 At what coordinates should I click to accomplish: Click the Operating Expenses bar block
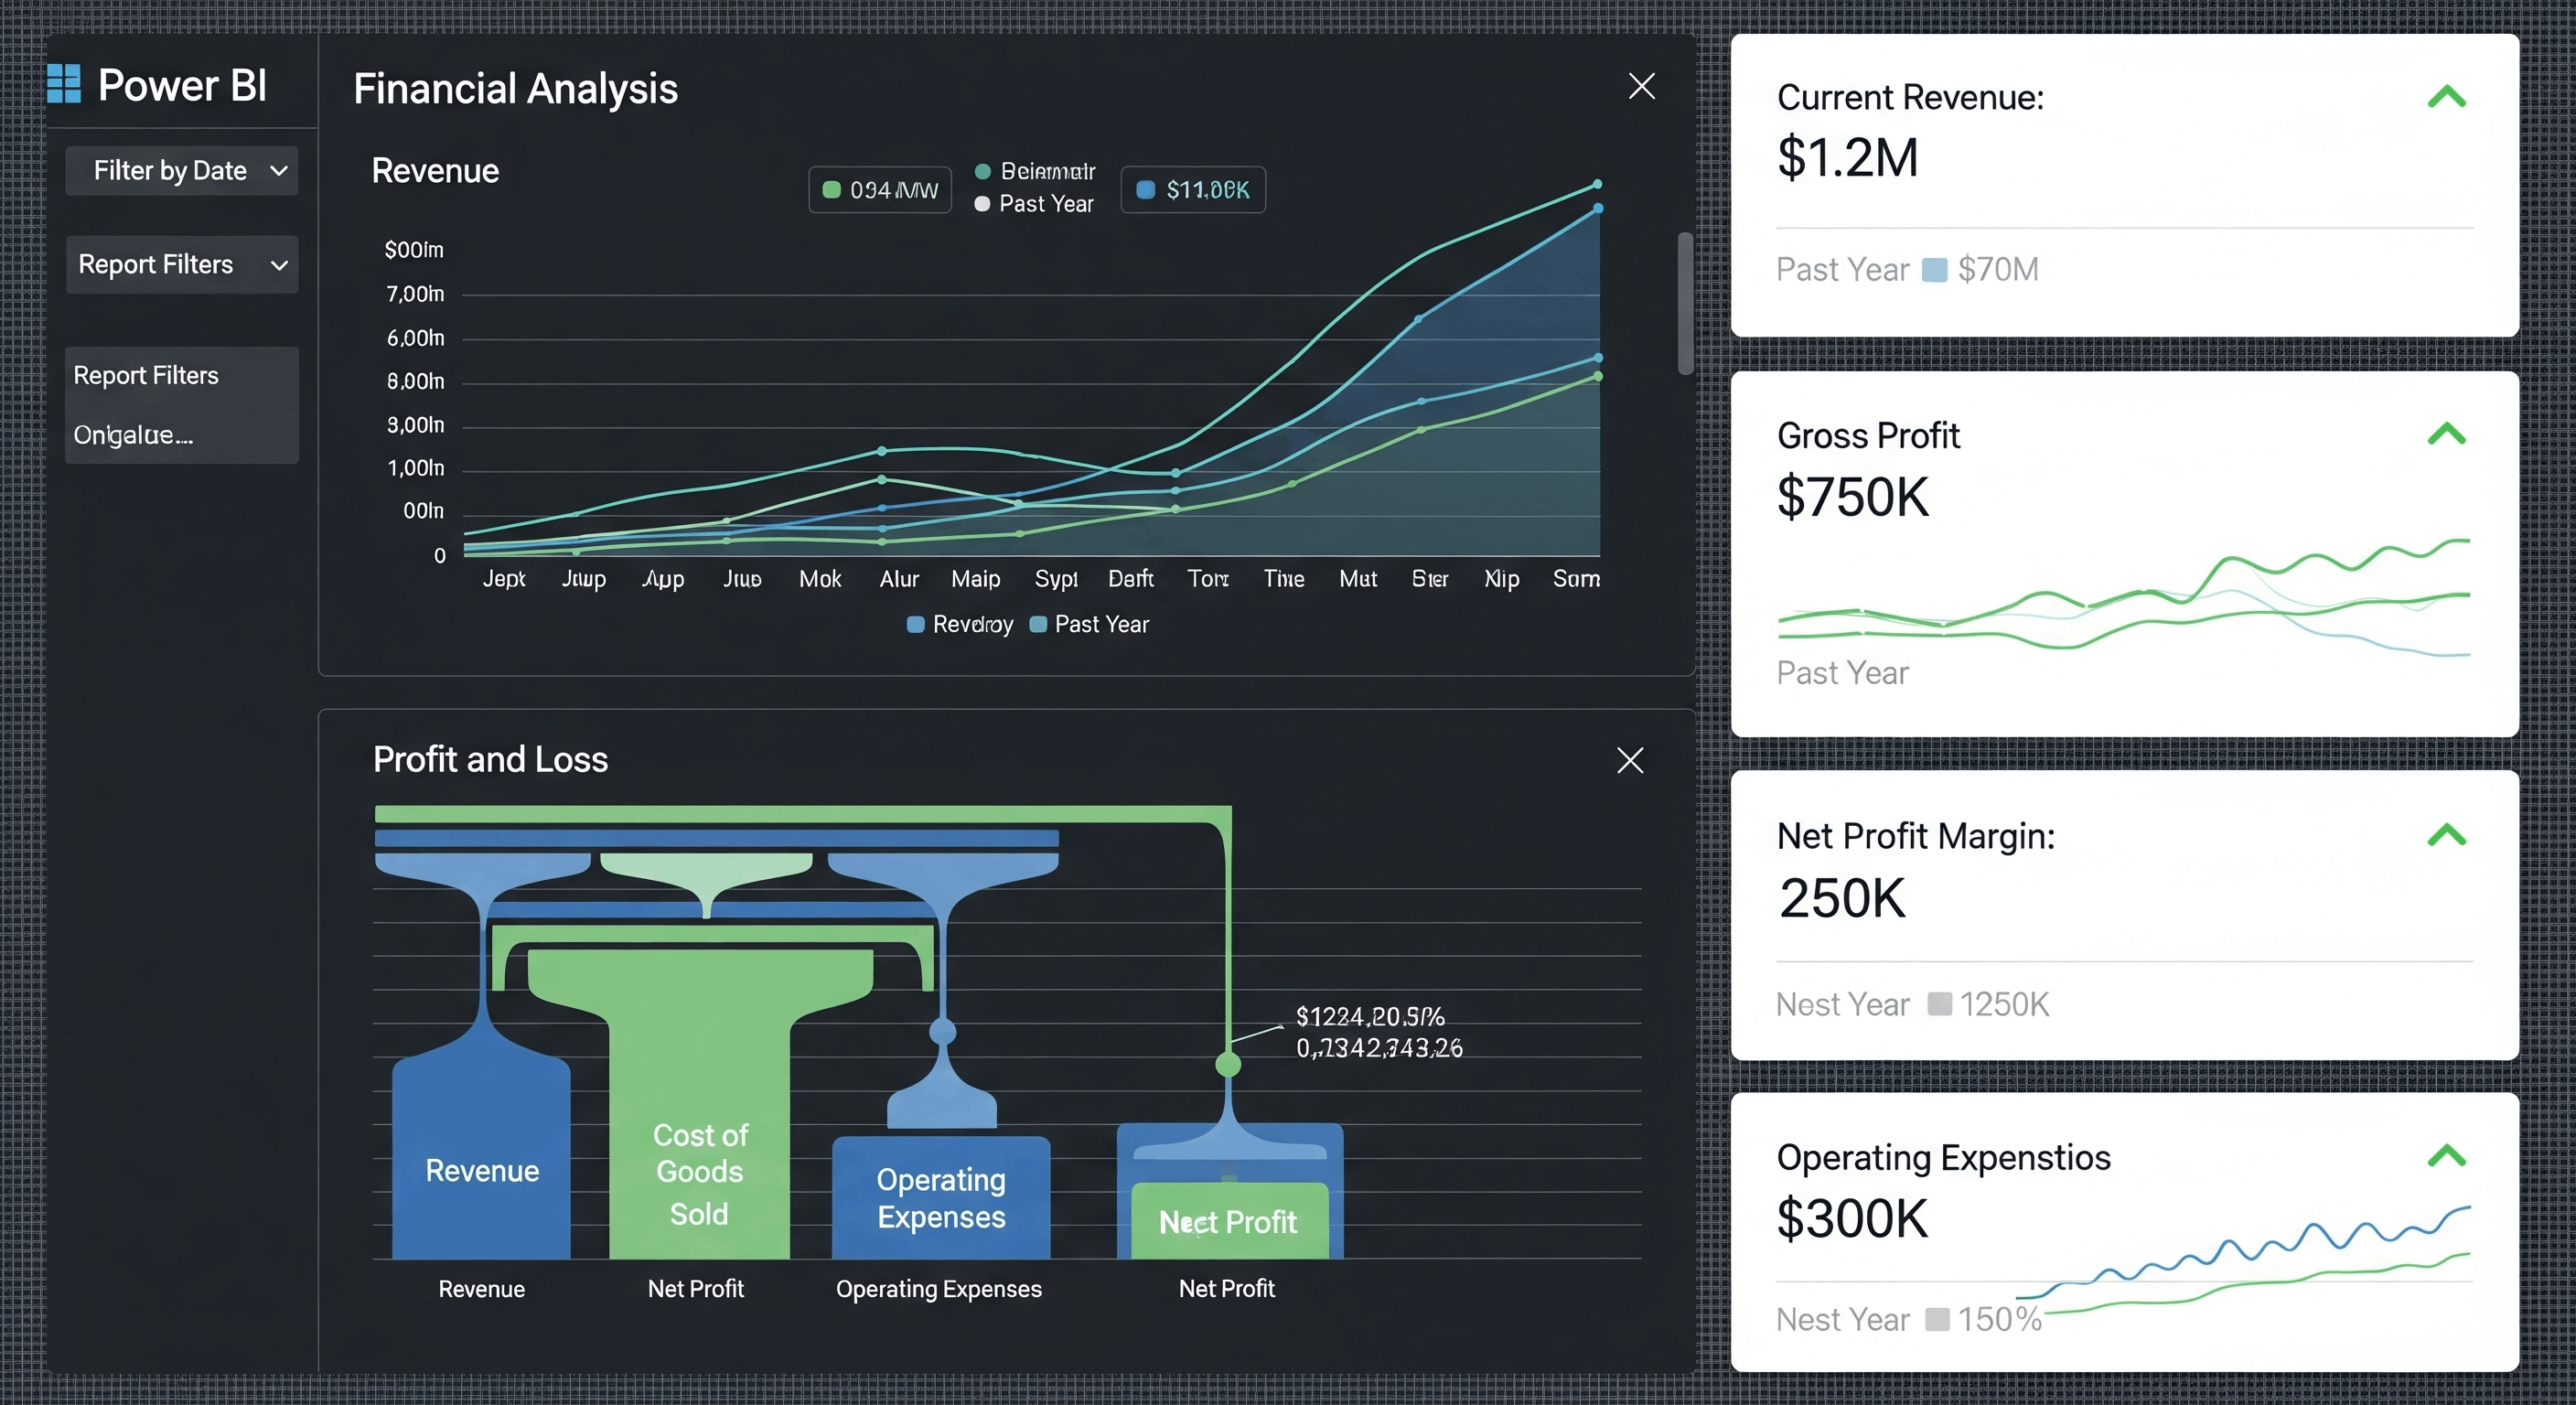tap(941, 1198)
